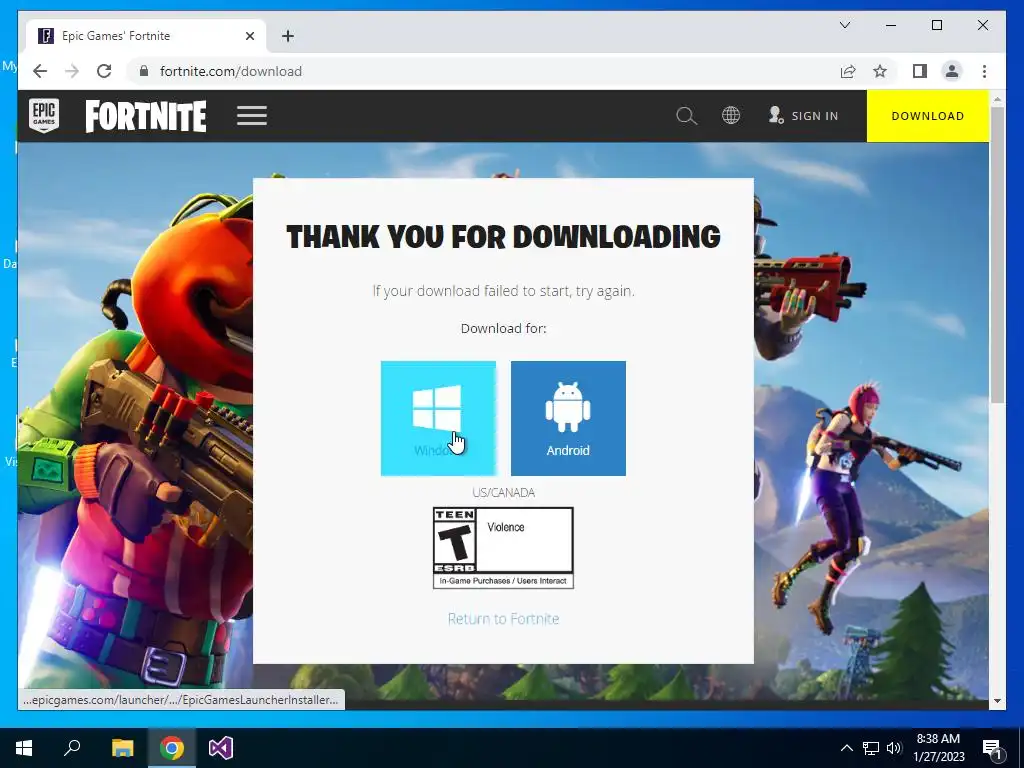Bookmark this page with the star
This screenshot has height=768, width=1024.
[x=880, y=71]
